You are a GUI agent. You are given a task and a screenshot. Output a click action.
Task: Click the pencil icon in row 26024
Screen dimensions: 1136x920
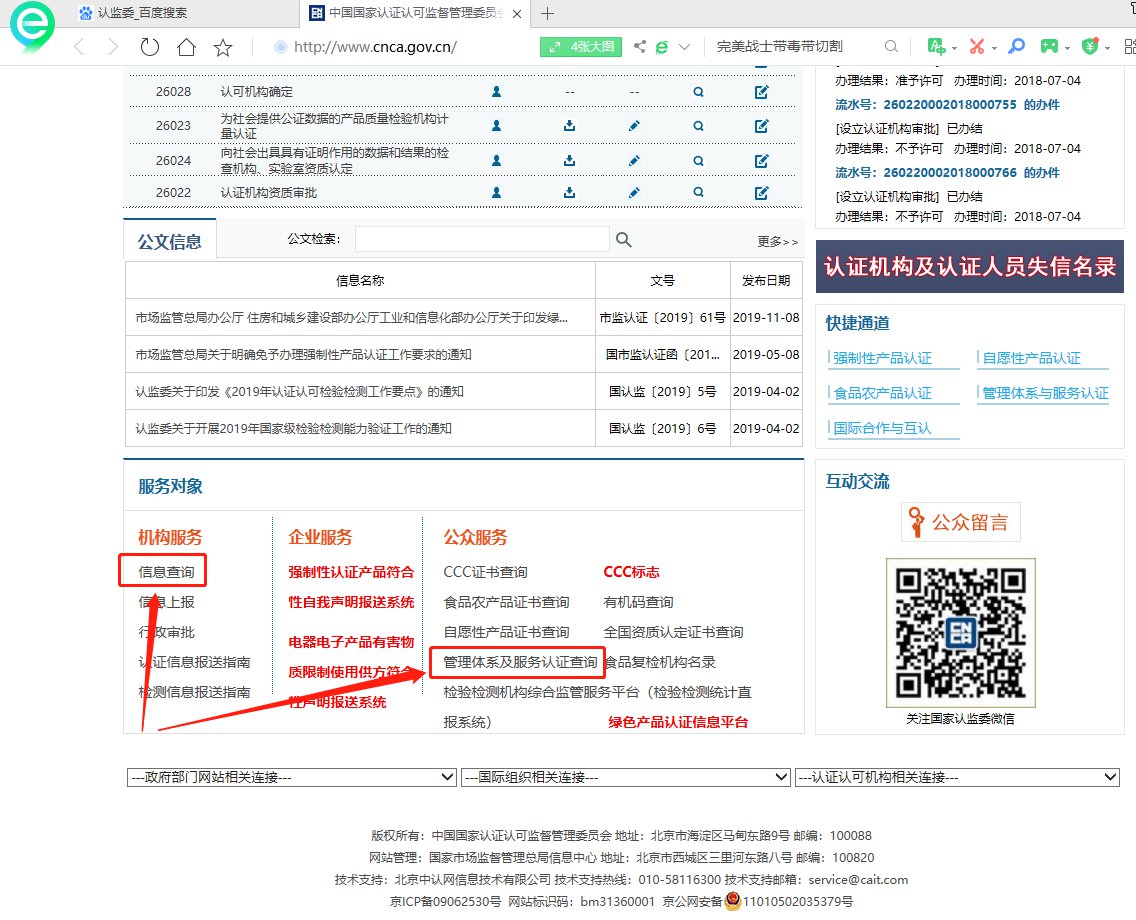click(x=634, y=160)
